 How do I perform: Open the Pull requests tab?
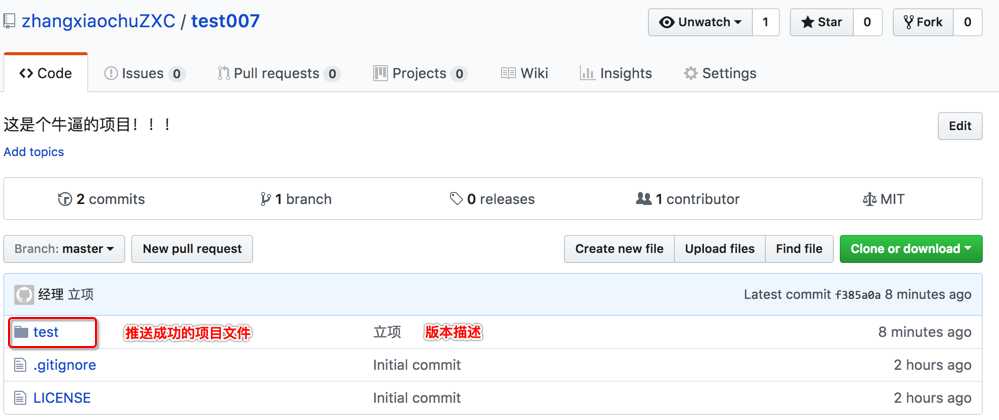coord(278,73)
